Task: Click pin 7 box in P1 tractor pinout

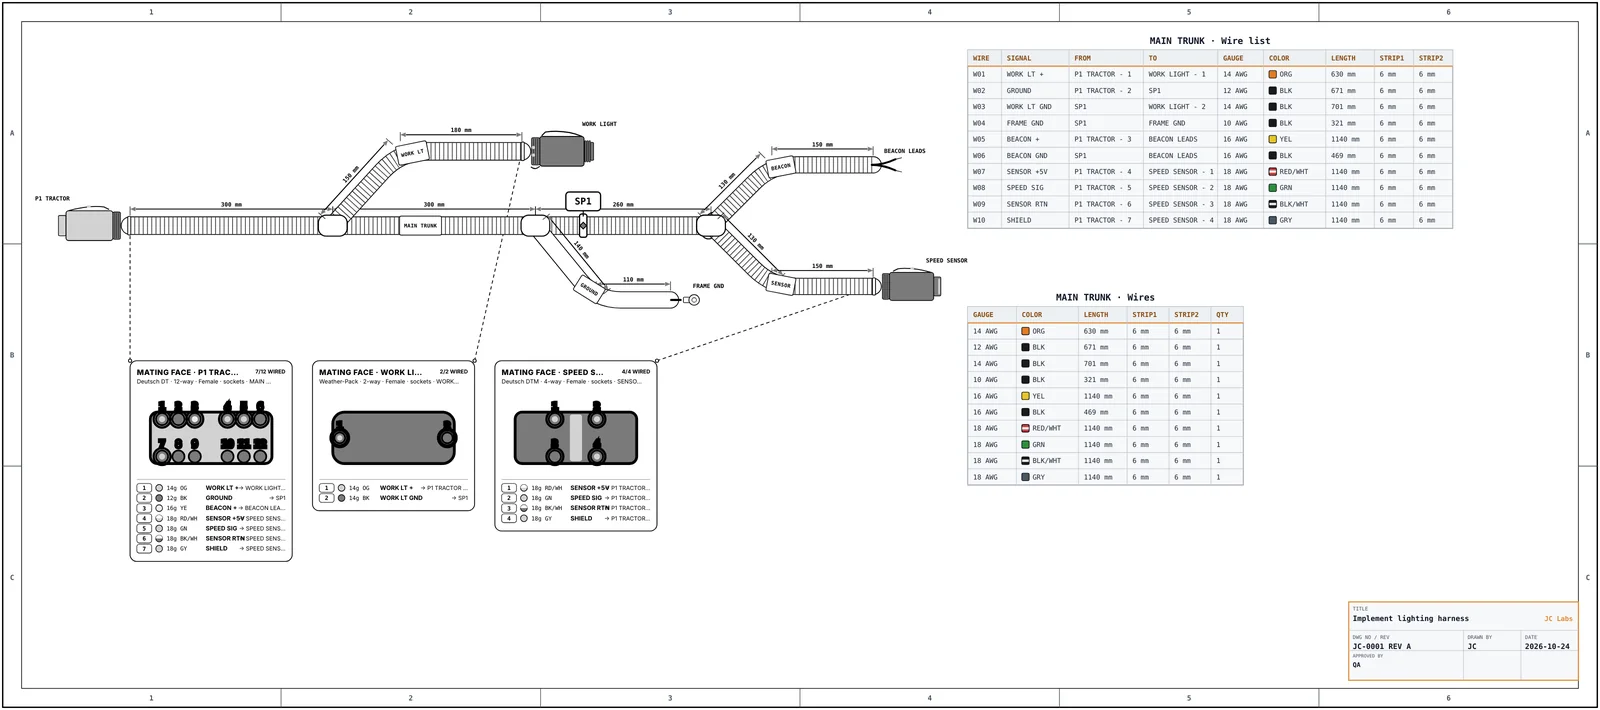Action: 144,549
